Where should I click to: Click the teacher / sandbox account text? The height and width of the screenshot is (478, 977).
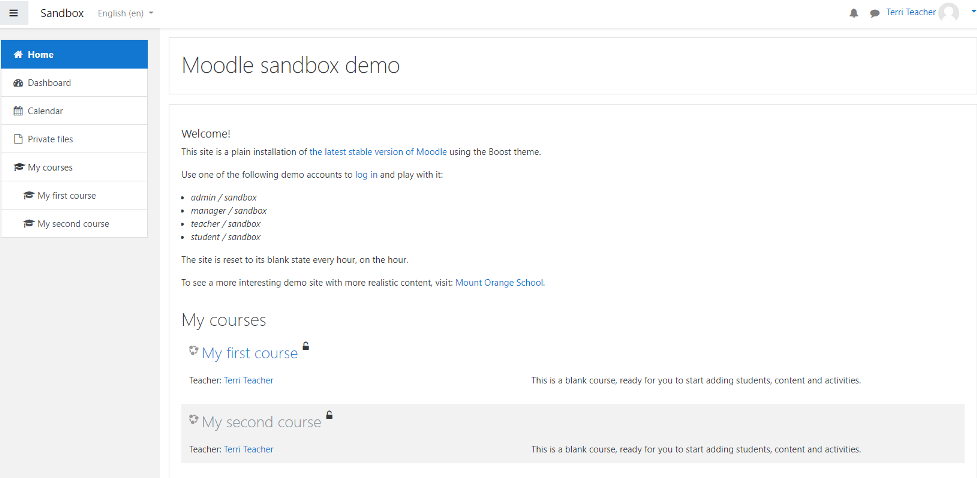click(x=226, y=224)
